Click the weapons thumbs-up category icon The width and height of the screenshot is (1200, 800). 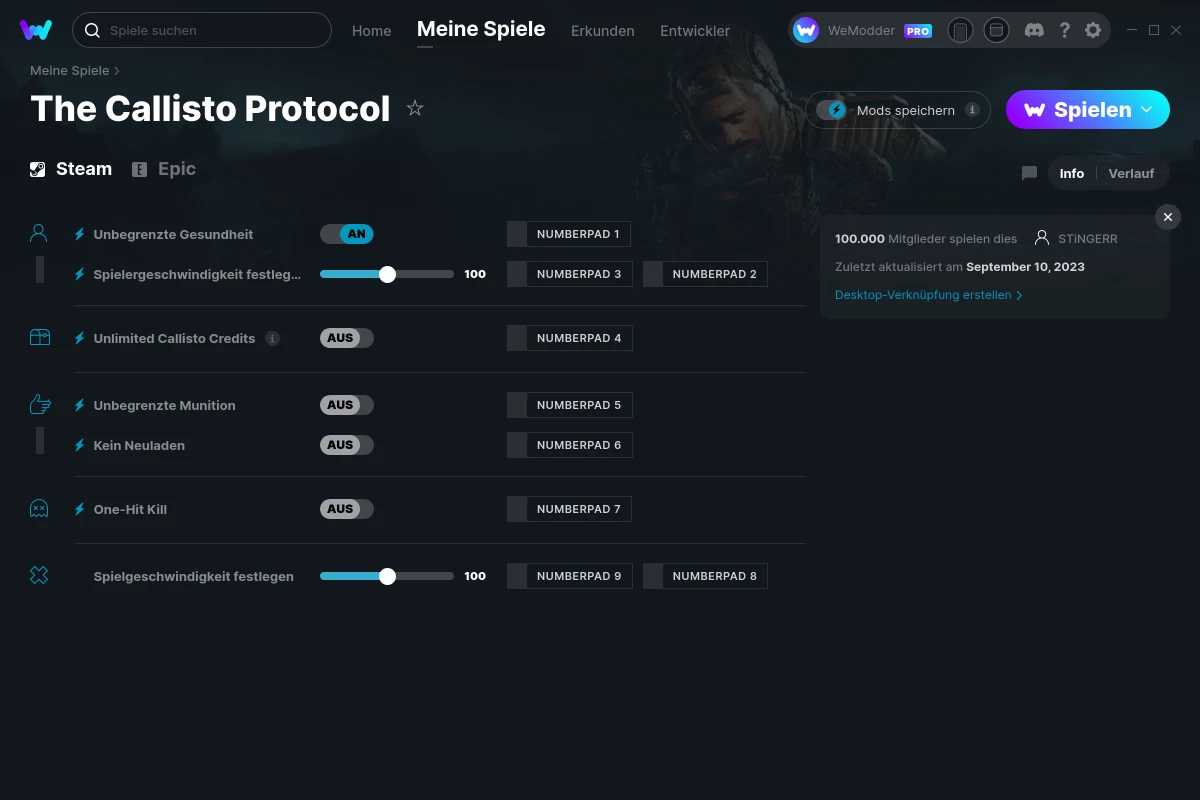pyautogui.click(x=39, y=404)
